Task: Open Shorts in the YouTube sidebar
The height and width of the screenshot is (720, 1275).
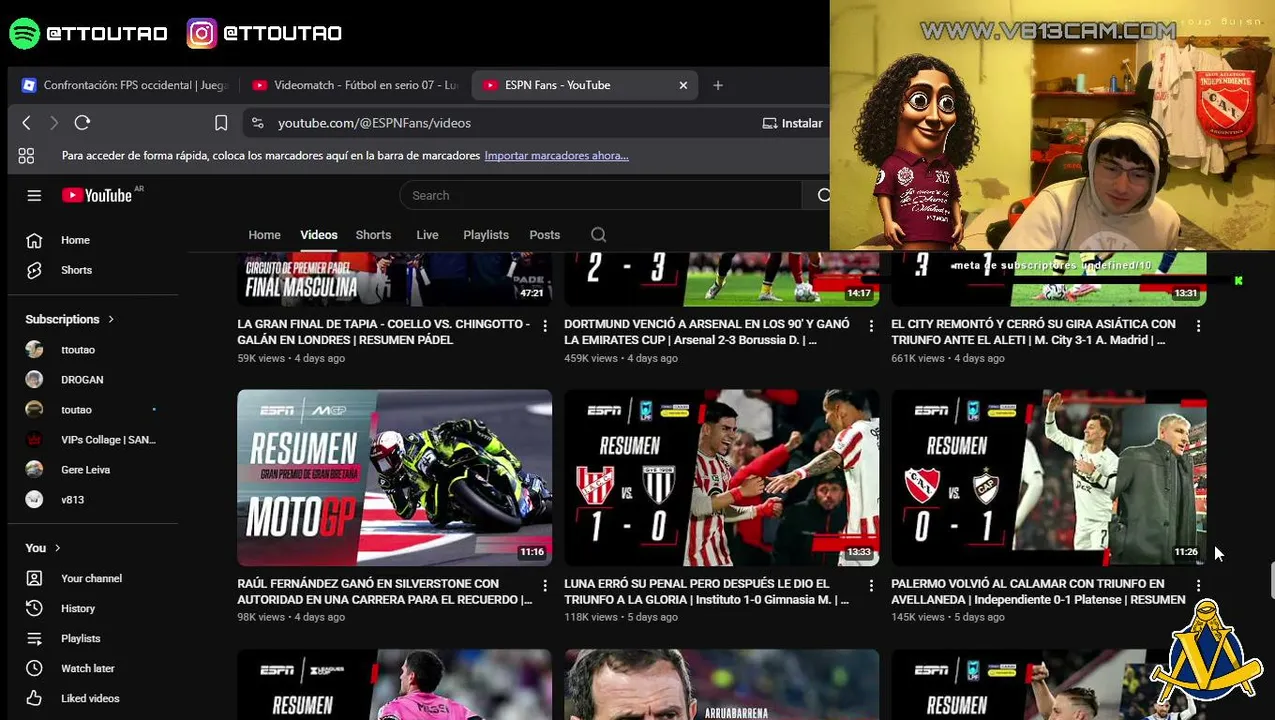Action: 76,270
